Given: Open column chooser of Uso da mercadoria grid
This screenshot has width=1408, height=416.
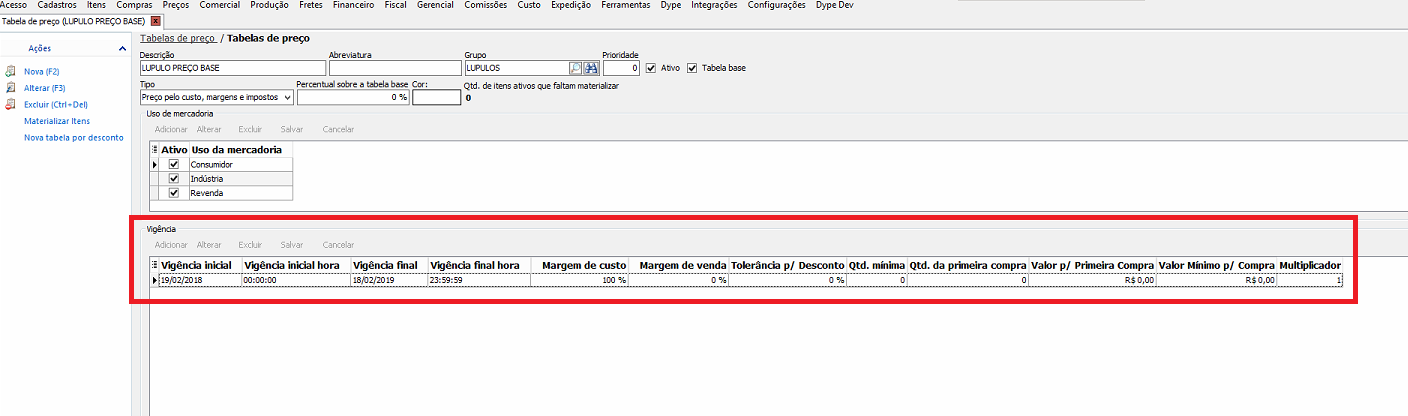Looking at the screenshot, I should pos(154,150).
